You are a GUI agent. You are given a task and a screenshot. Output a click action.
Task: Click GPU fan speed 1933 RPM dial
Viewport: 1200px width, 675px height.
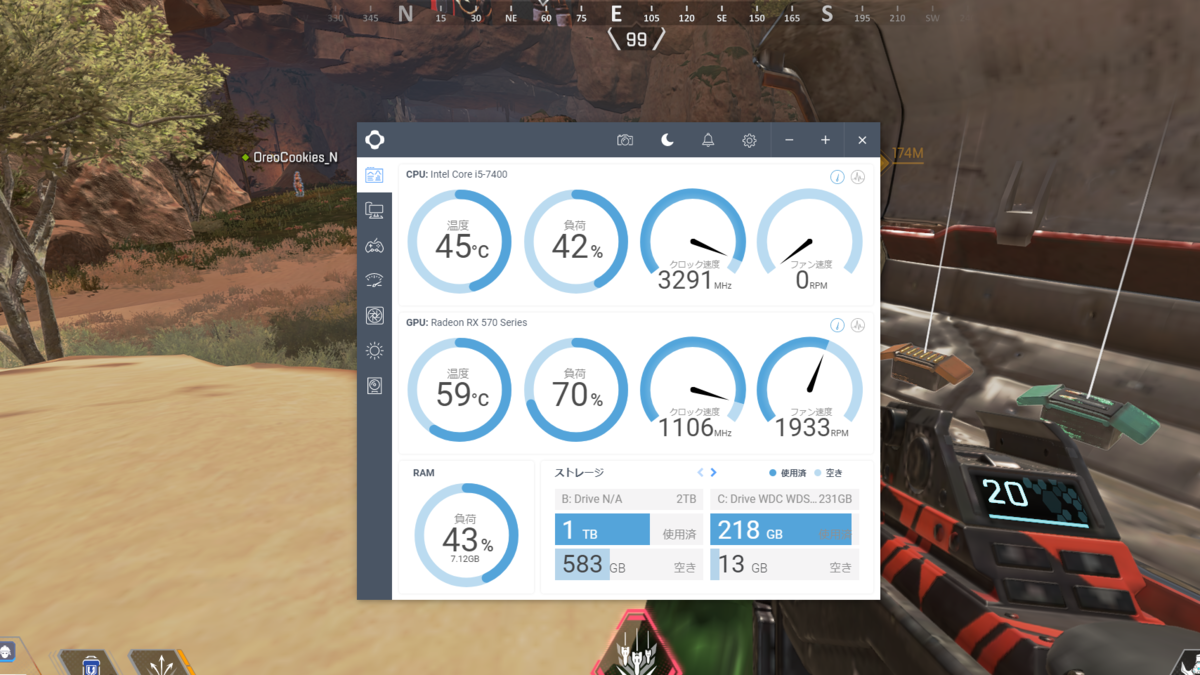pos(810,390)
